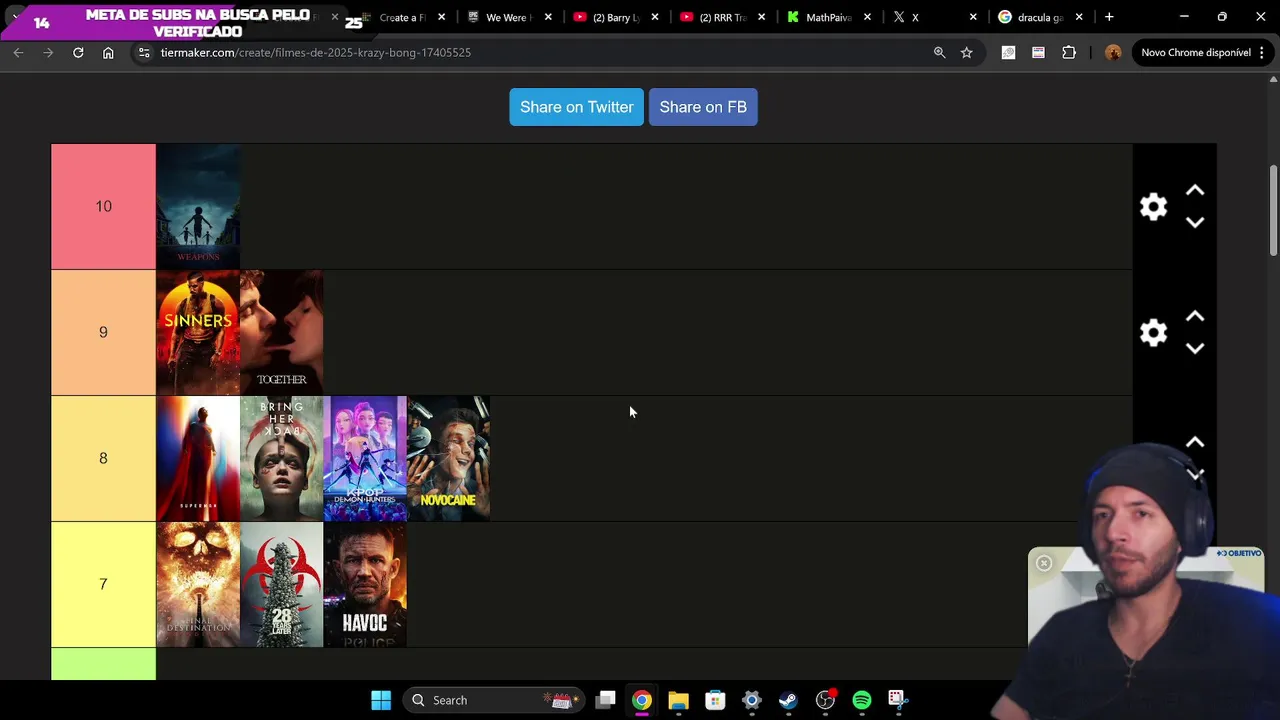Select the 28 Years Later poster
Image resolution: width=1280 pixels, height=720 pixels.
[281, 584]
